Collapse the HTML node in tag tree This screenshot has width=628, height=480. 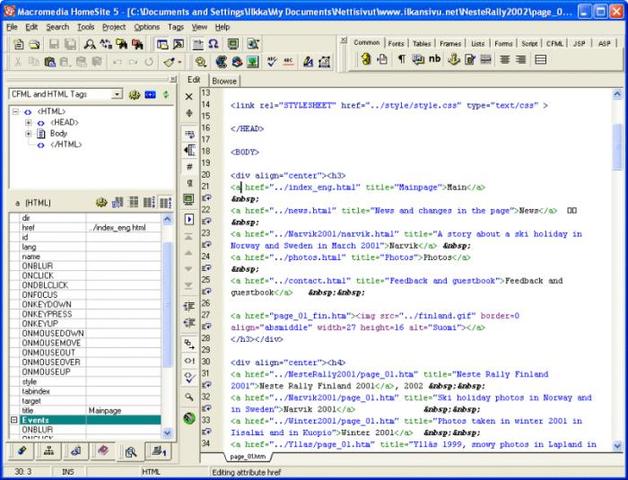16,112
